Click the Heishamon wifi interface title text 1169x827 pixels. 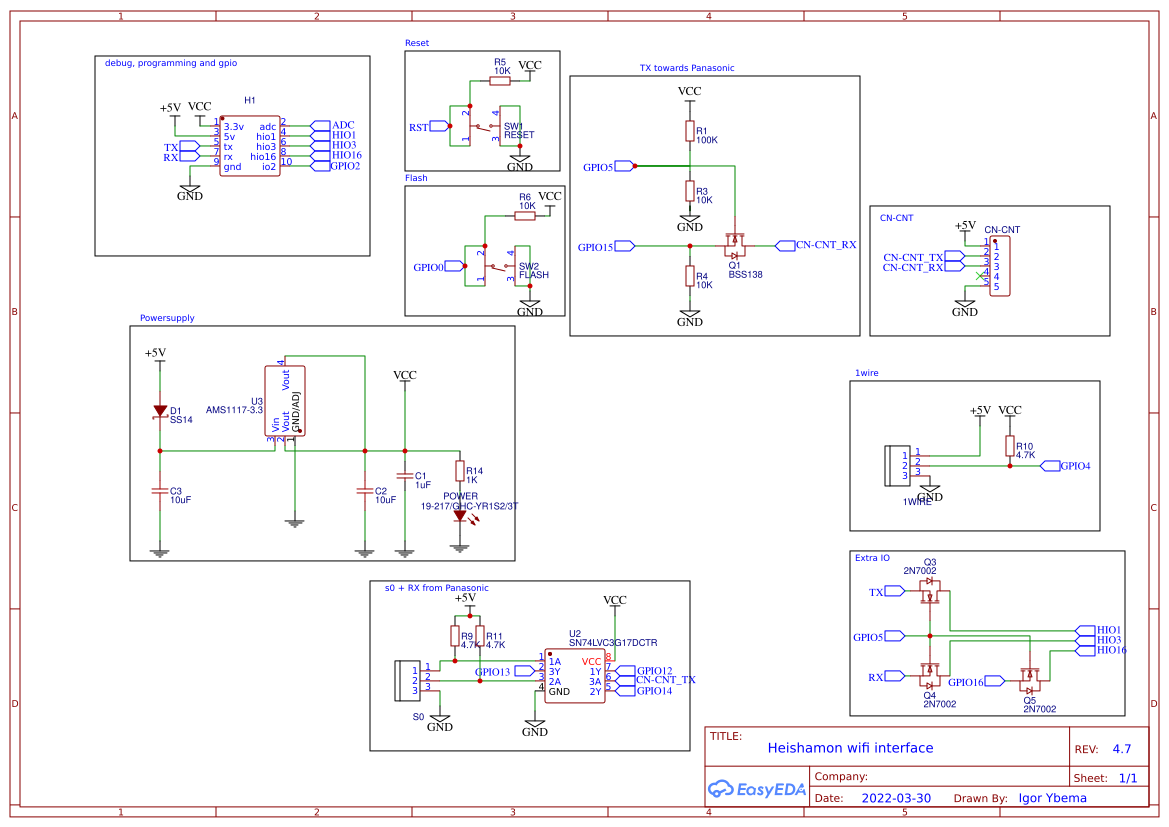[849, 748]
